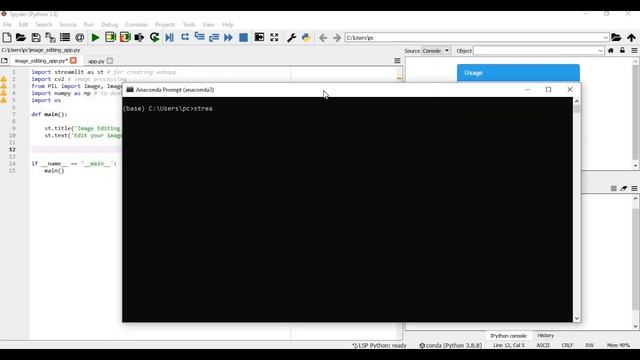640x360 pixels.
Task: Go forward with the right arrow icon
Action: click(337, 38)
